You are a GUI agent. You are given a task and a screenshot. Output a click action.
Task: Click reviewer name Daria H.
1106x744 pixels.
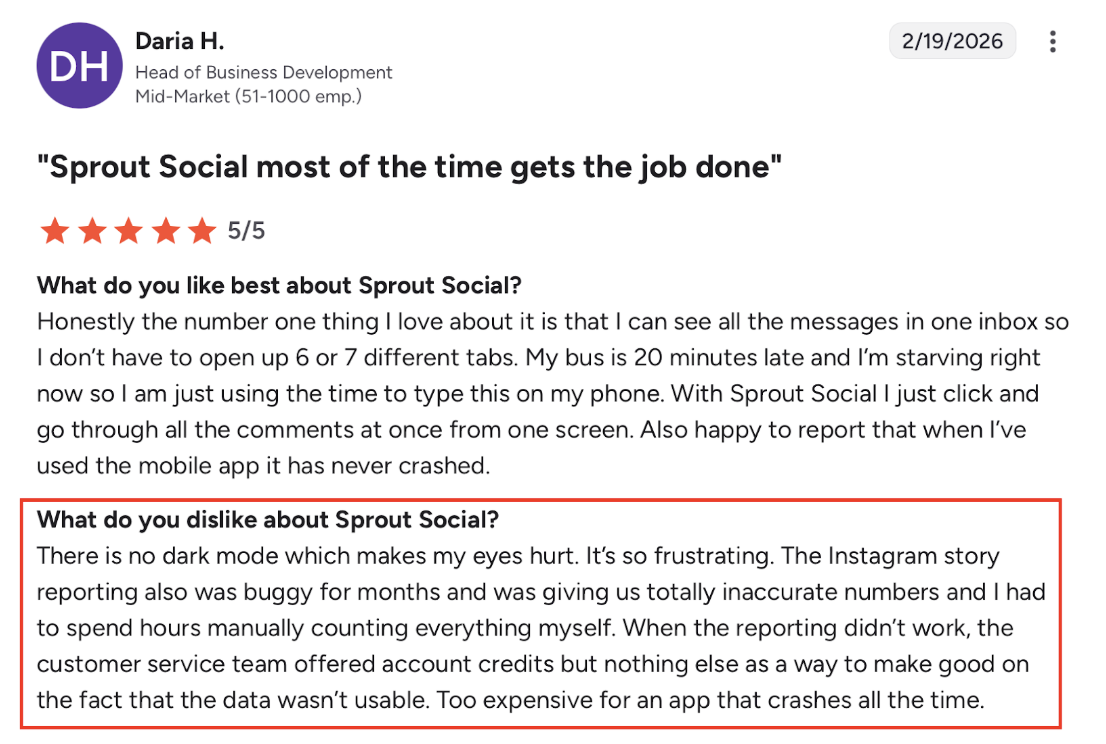(180, 41)
